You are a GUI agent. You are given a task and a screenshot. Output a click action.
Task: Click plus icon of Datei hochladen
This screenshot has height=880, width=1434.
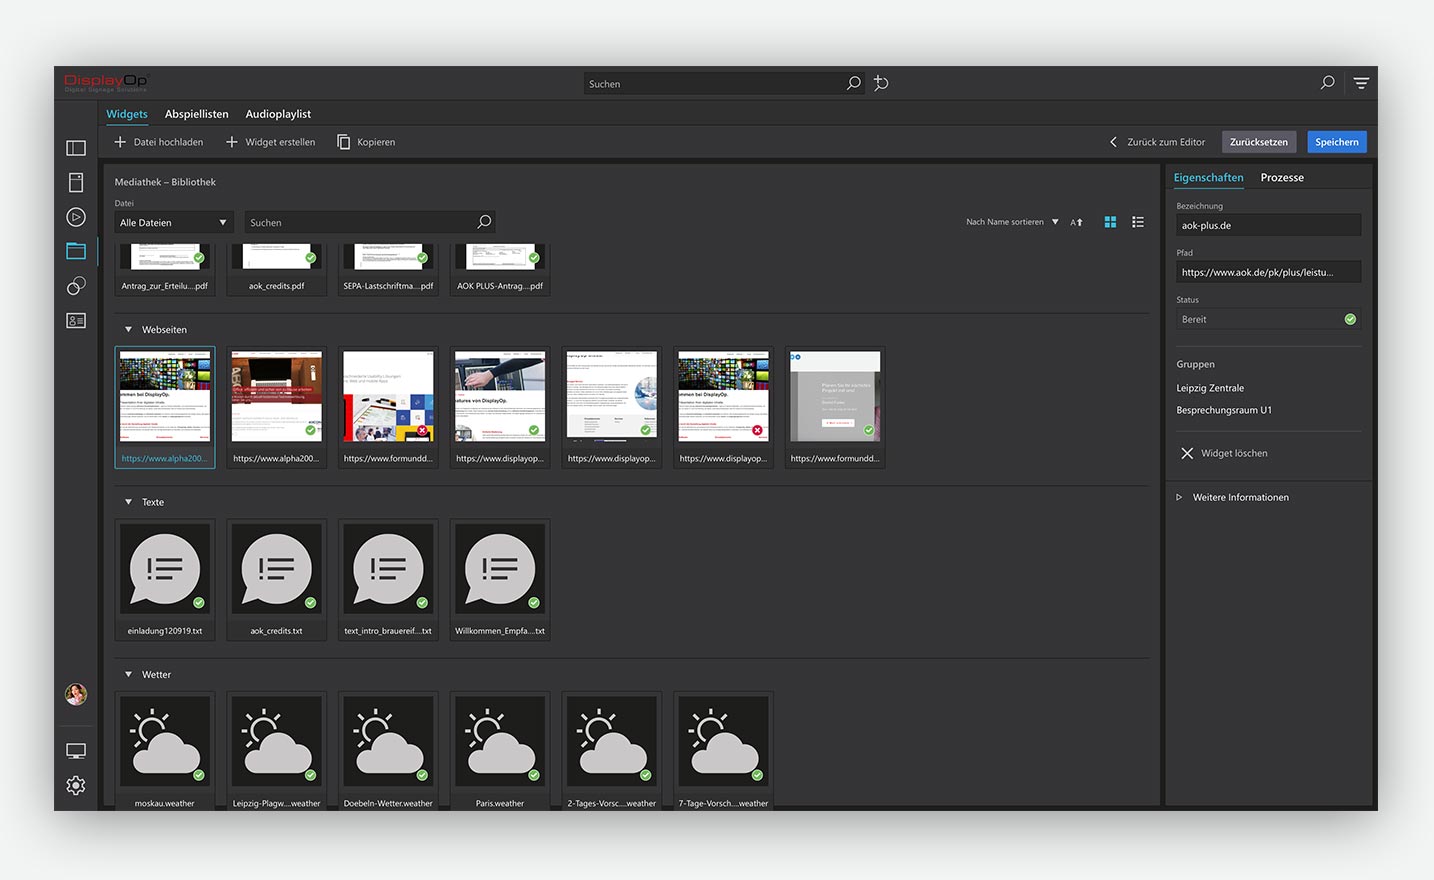120,142
